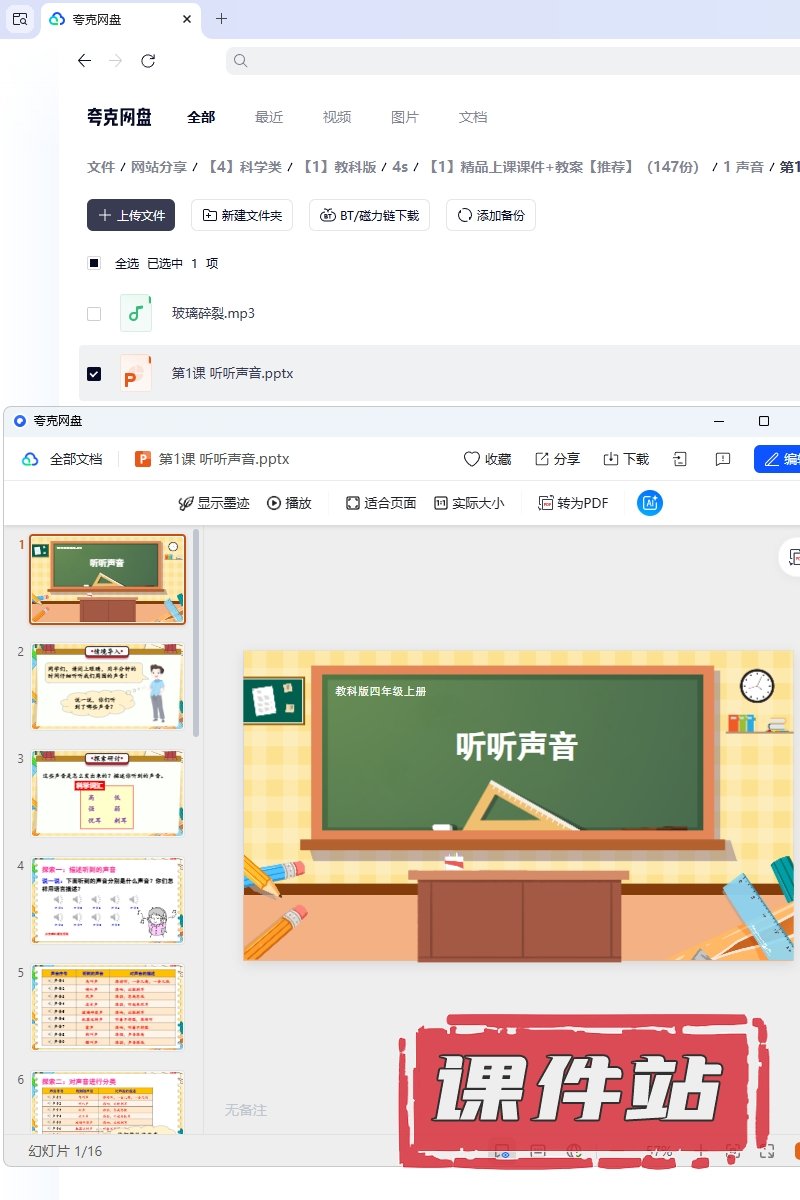
Task: Uncheck the 第1课 听听声音.pptx checkbox
Action: tap(94, 373)
